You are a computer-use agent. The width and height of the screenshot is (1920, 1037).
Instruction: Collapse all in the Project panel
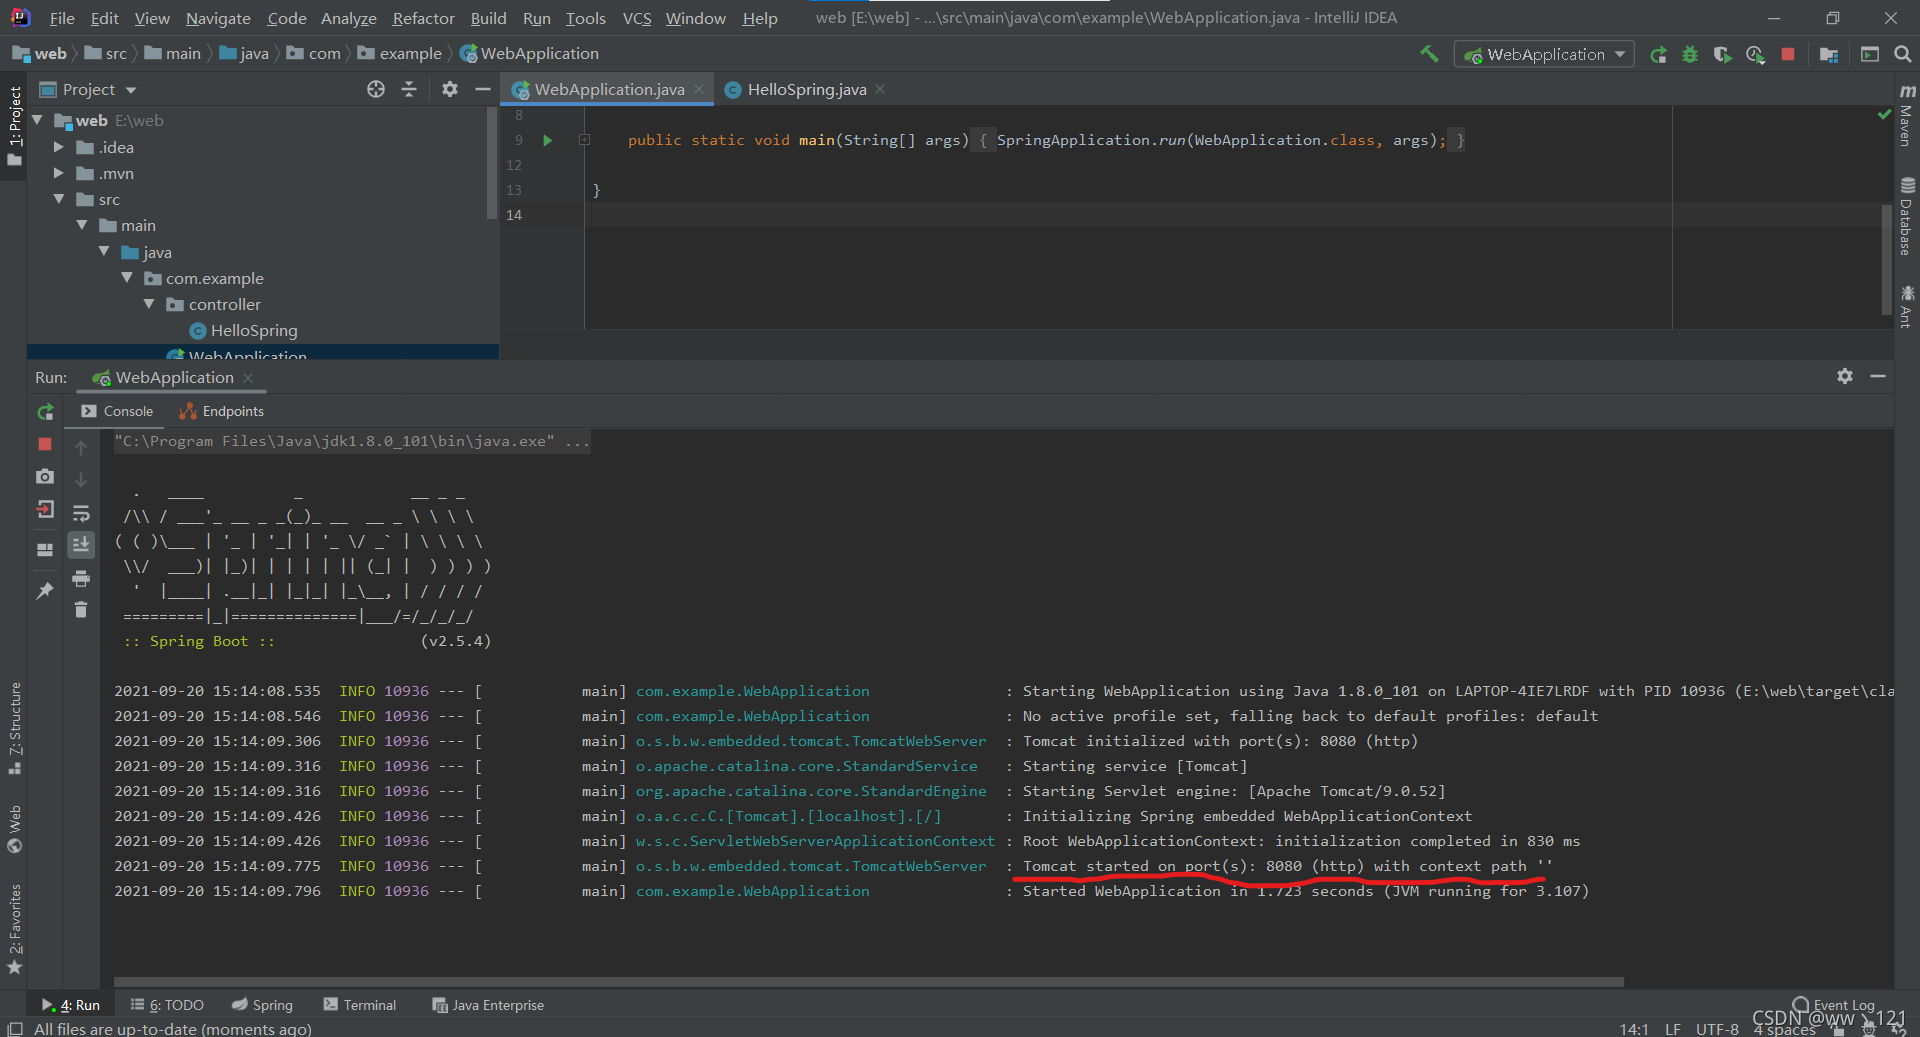(409, 89)
